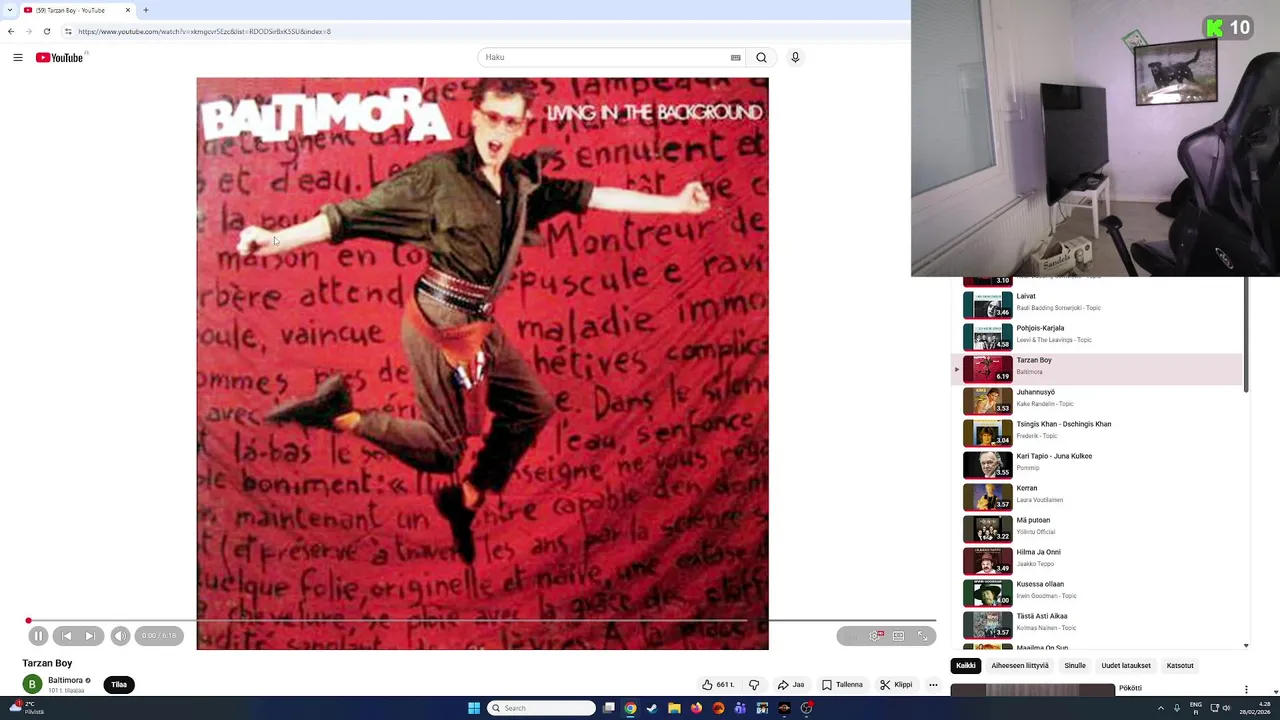Open the weather widget on taskbar

point(25,708)
